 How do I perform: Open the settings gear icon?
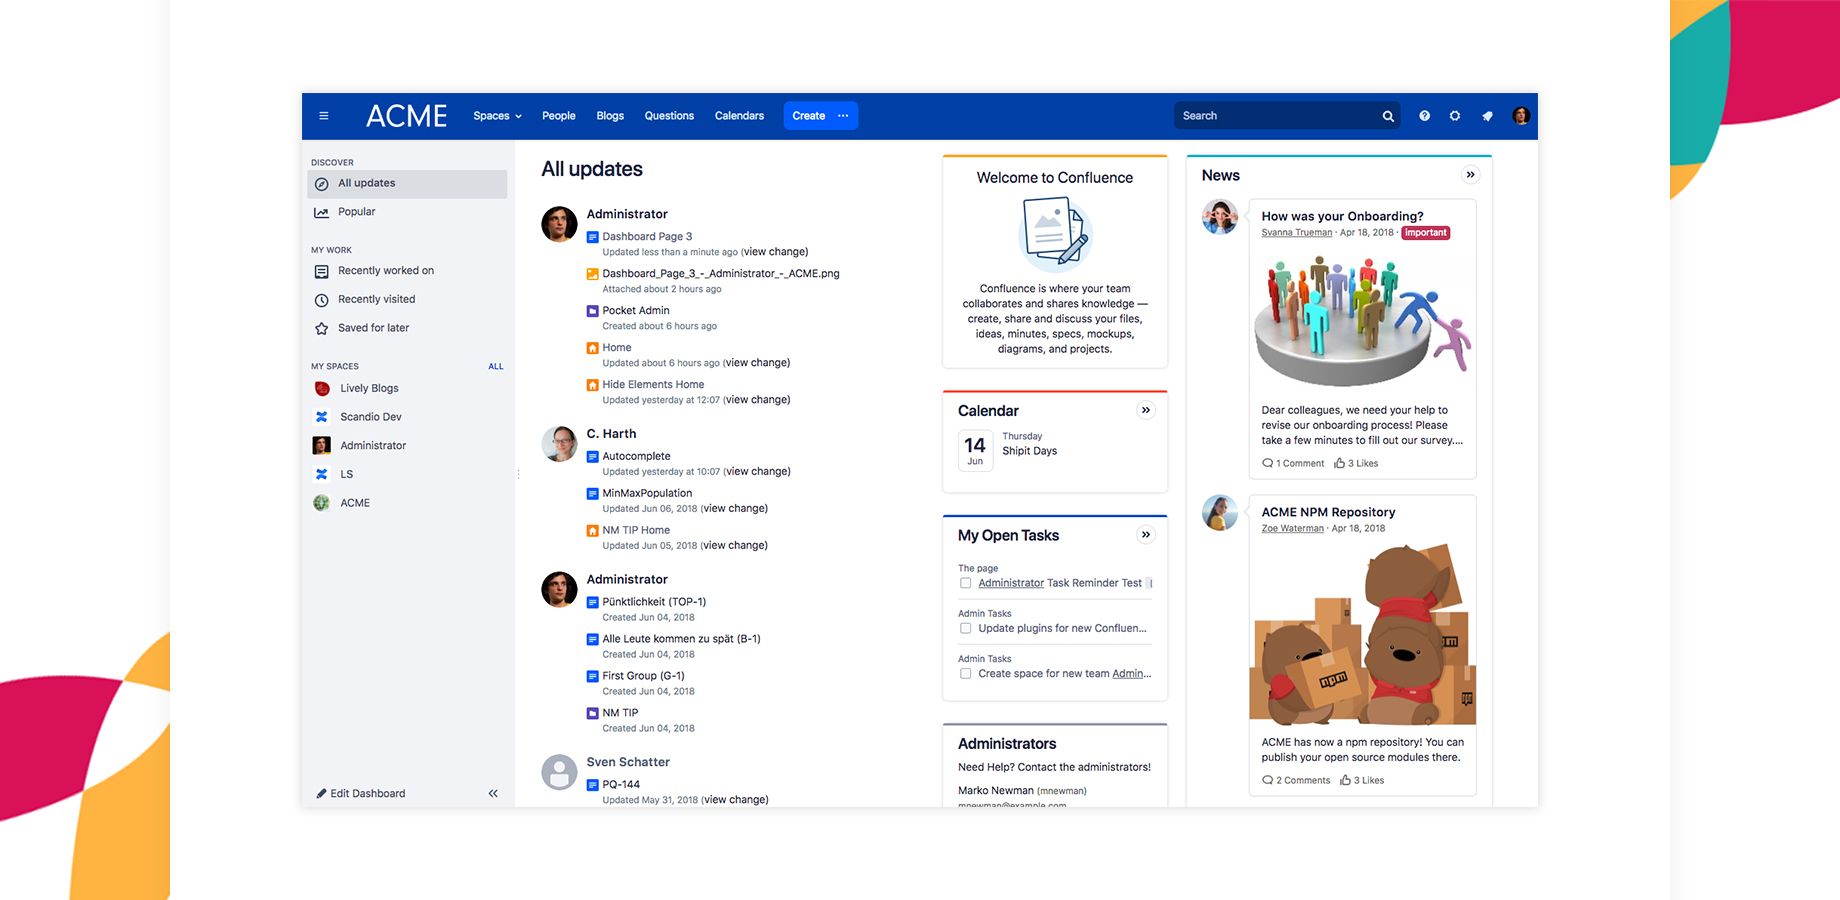(1455, 116)
